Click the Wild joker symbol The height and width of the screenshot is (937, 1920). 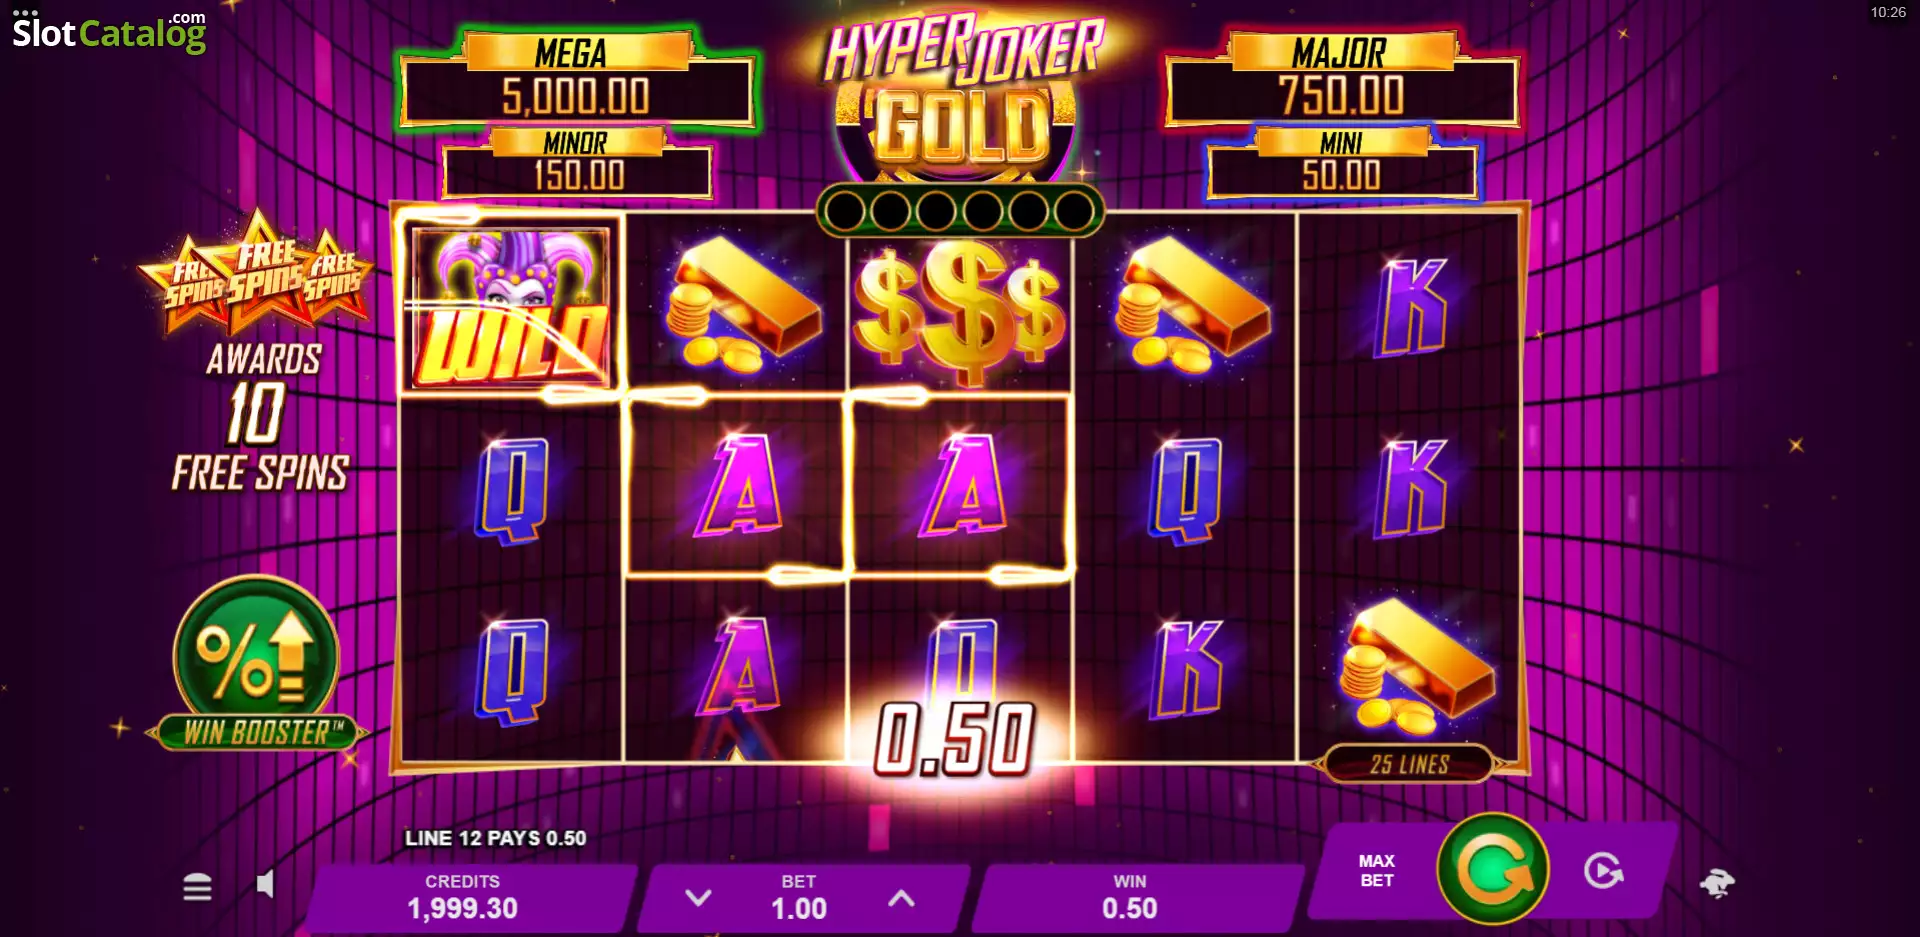pos(510,307)
